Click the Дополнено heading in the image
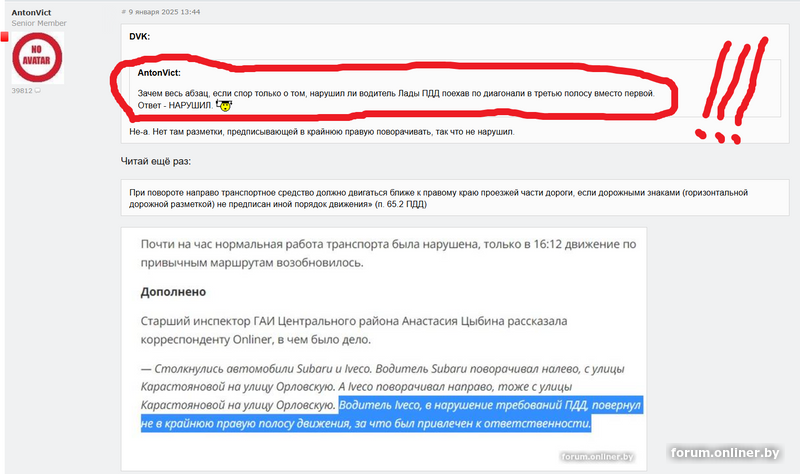Image resolution: width=800 pixels, height=474 pixels. (x=173, y=292)
